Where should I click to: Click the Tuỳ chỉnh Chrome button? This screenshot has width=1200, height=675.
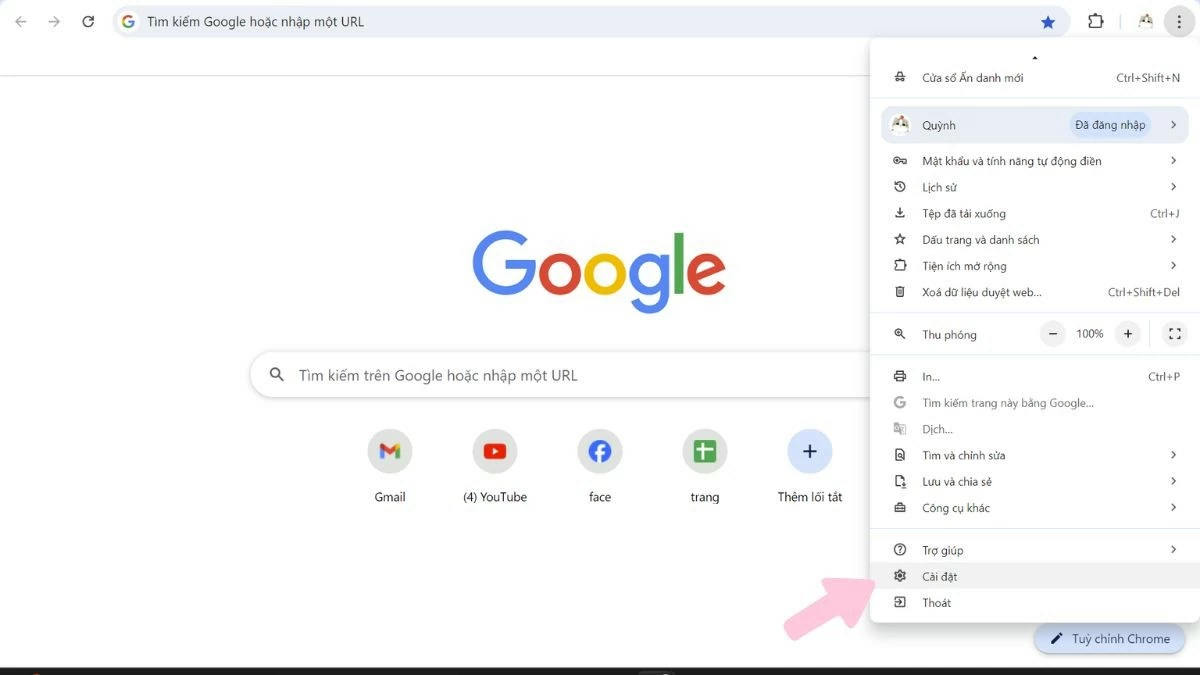[x=1109, y=638]
